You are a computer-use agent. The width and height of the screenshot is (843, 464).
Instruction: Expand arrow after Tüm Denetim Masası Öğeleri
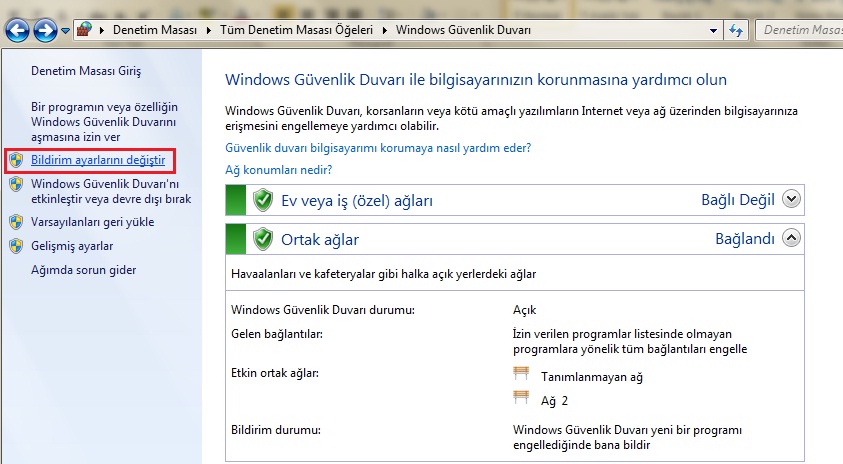[x=385, y=30]
